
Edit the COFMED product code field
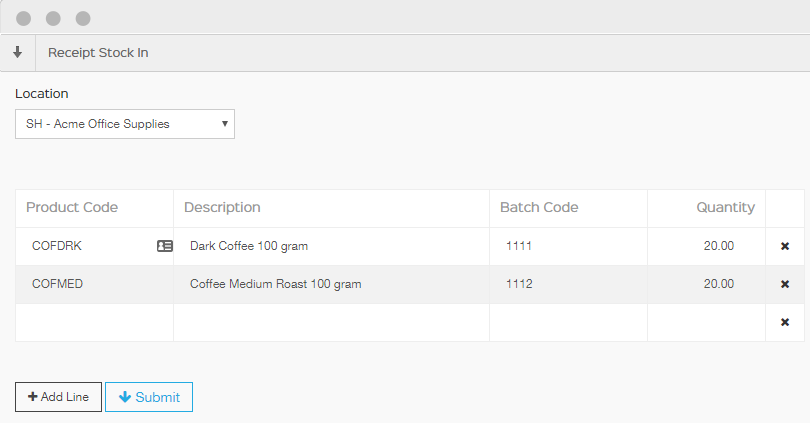[x=90, y=284]
